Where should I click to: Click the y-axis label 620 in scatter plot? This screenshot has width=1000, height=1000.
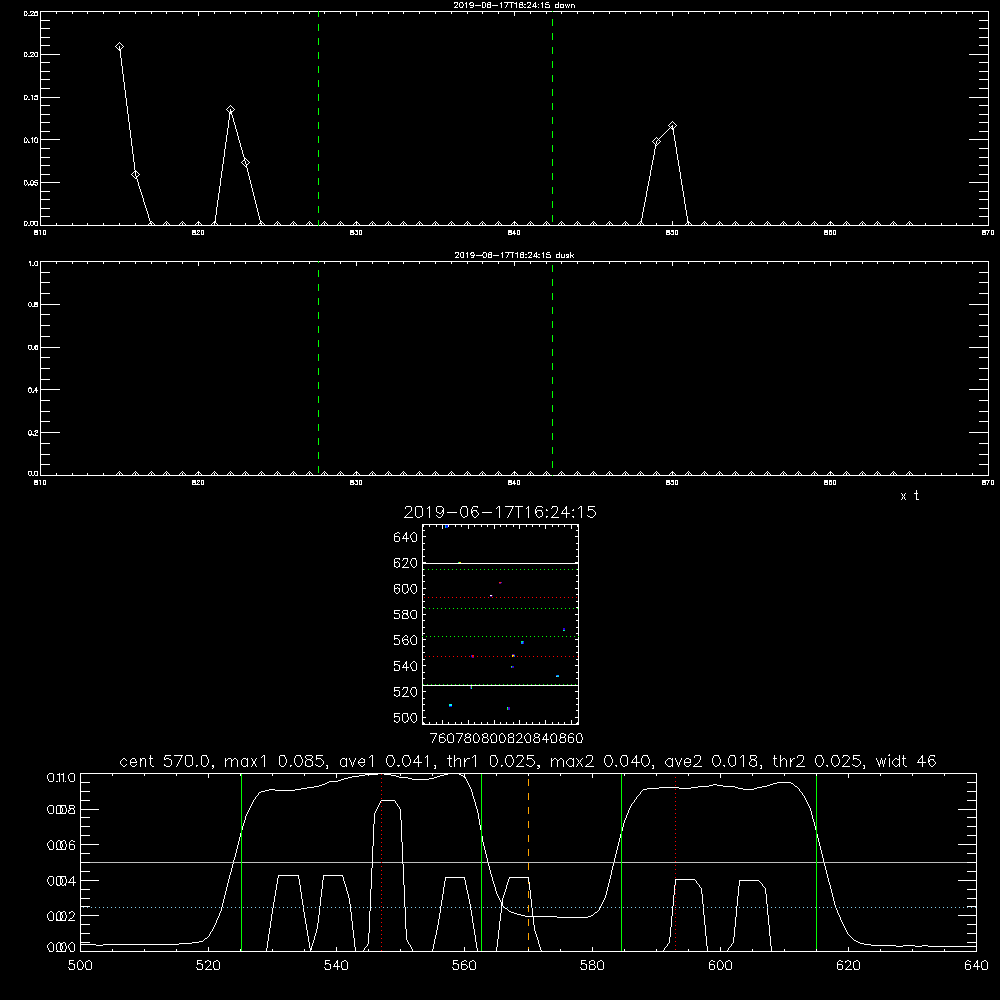coord(406,563)
